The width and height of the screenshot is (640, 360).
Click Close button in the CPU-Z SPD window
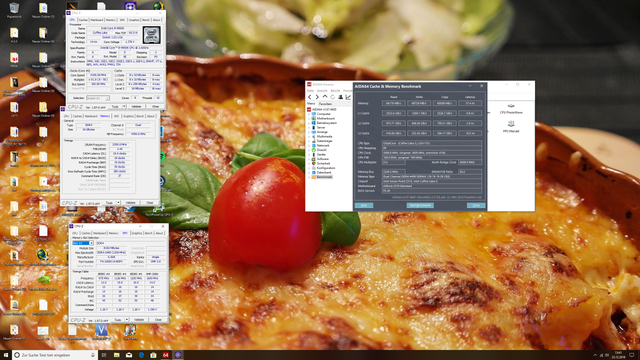click(158, 320)
